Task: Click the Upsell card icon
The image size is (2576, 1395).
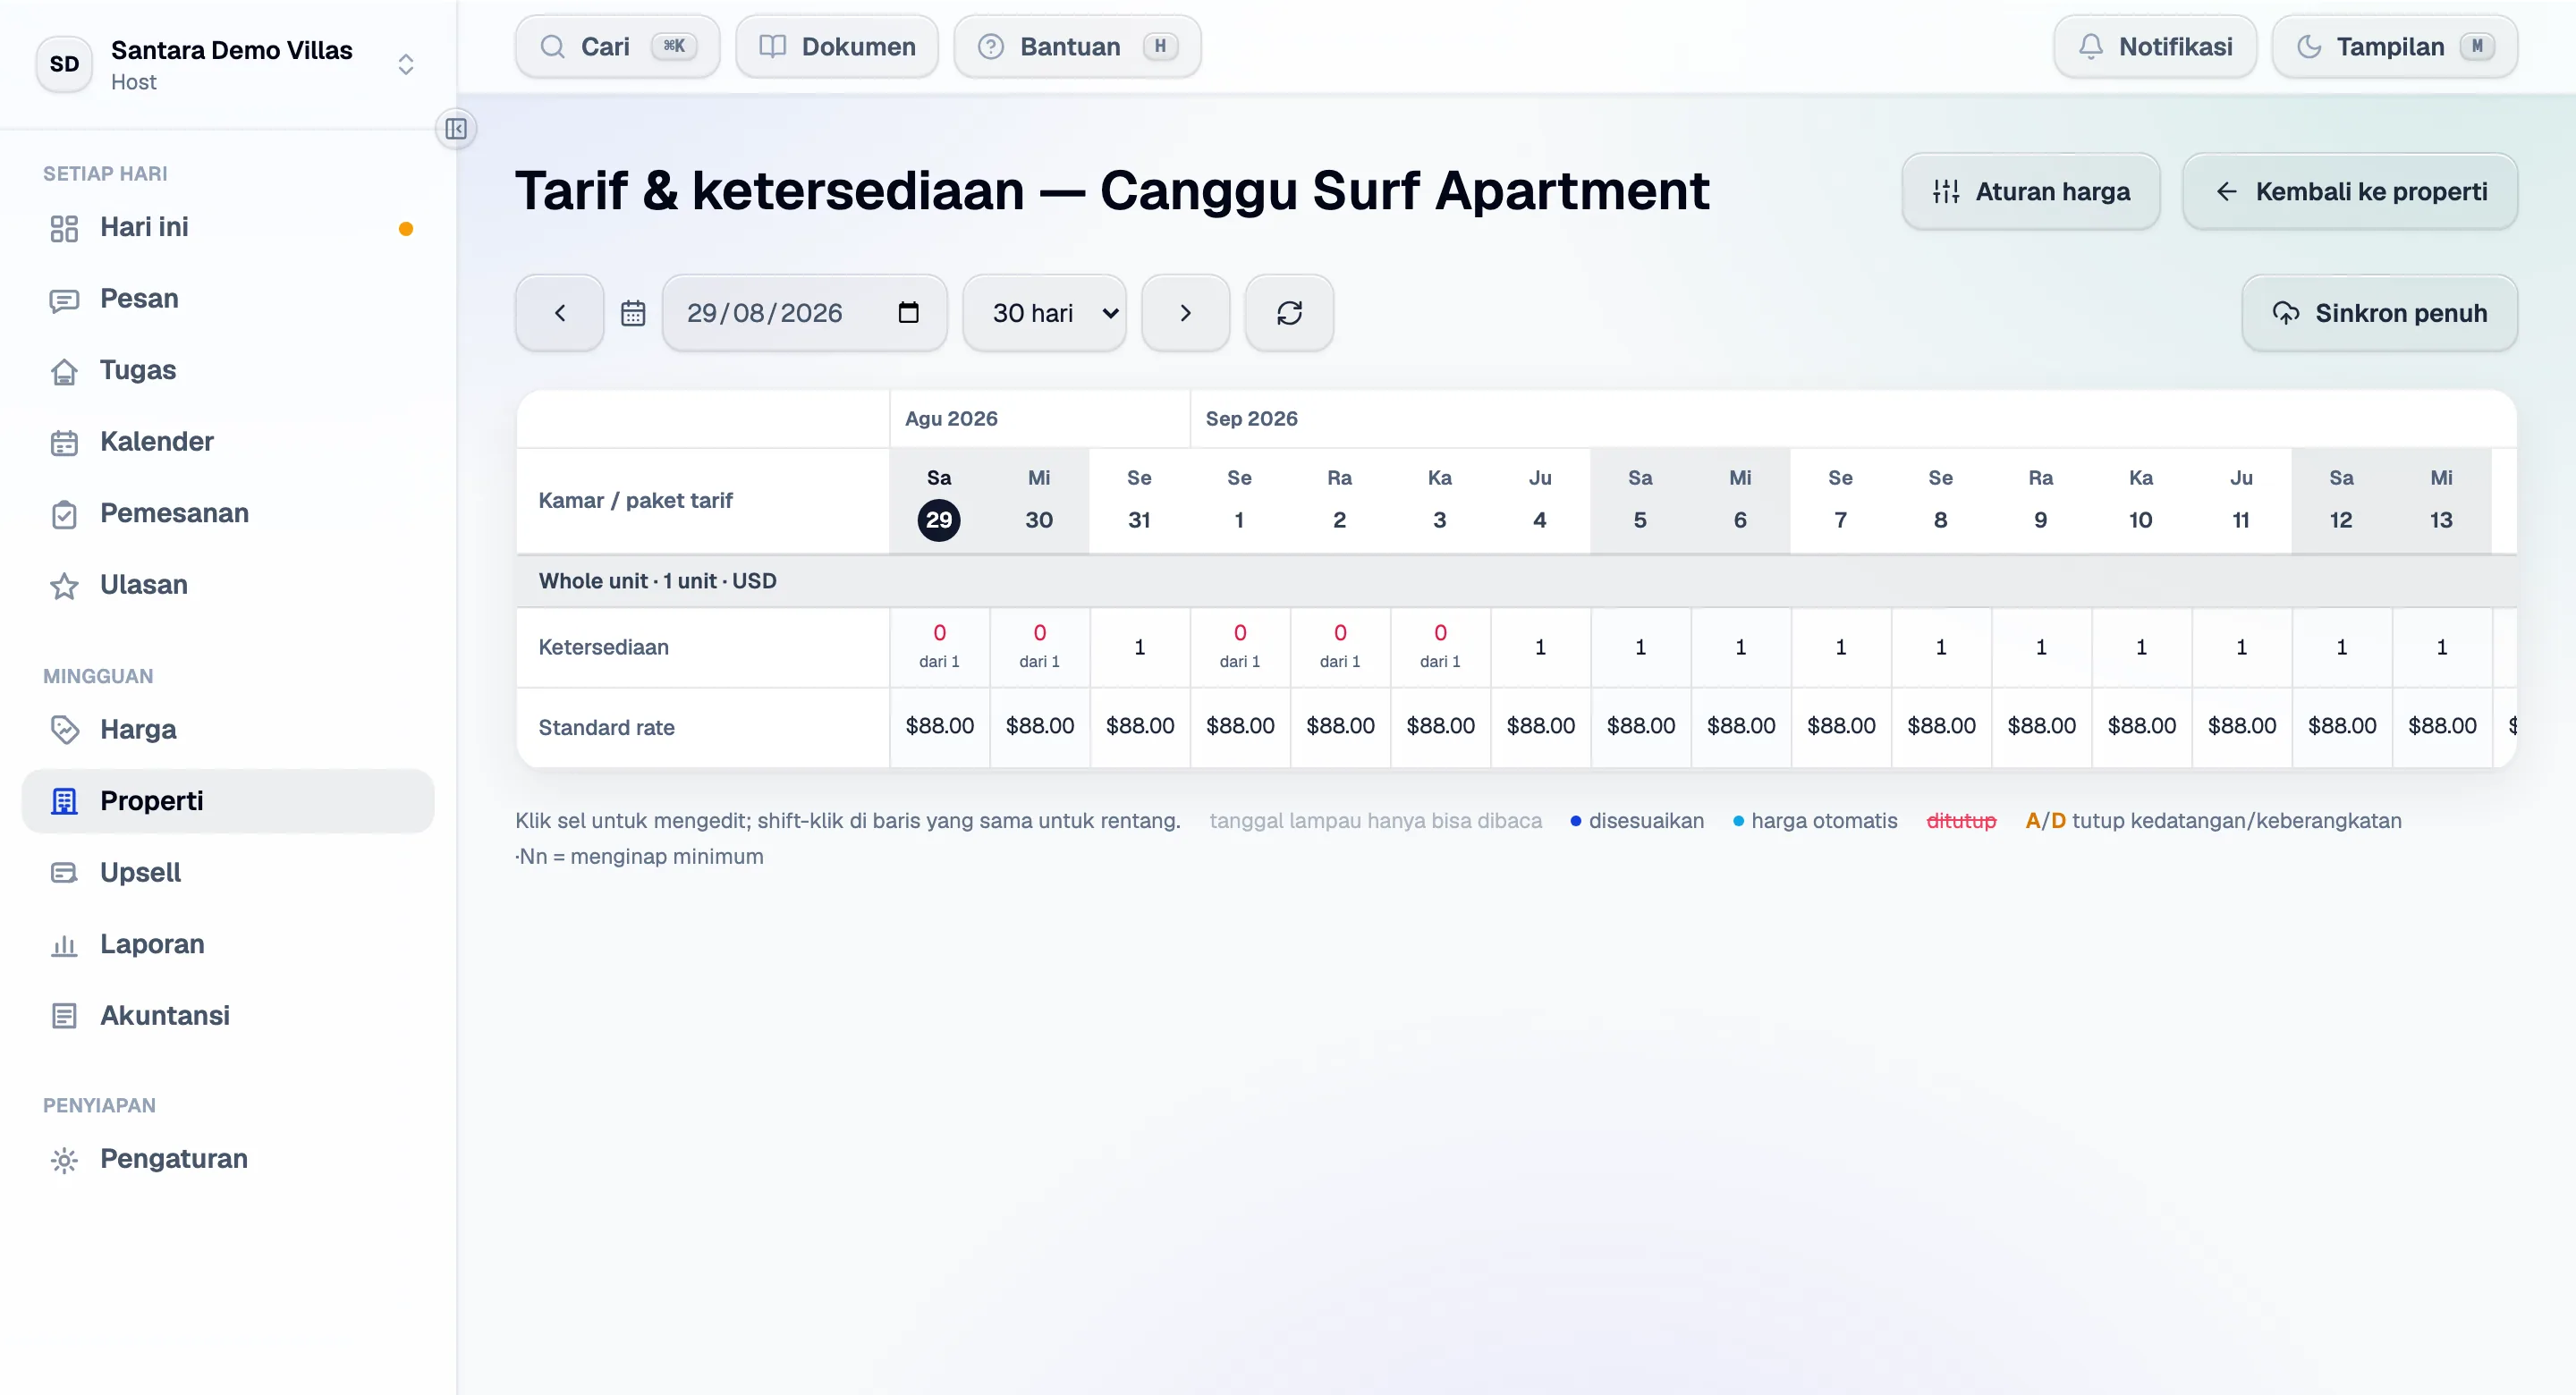Action: pos(64,873)
